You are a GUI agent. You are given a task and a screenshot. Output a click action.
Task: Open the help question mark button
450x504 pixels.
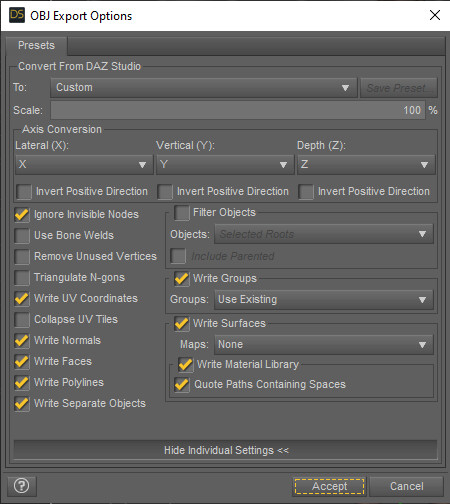click(22, 486)
